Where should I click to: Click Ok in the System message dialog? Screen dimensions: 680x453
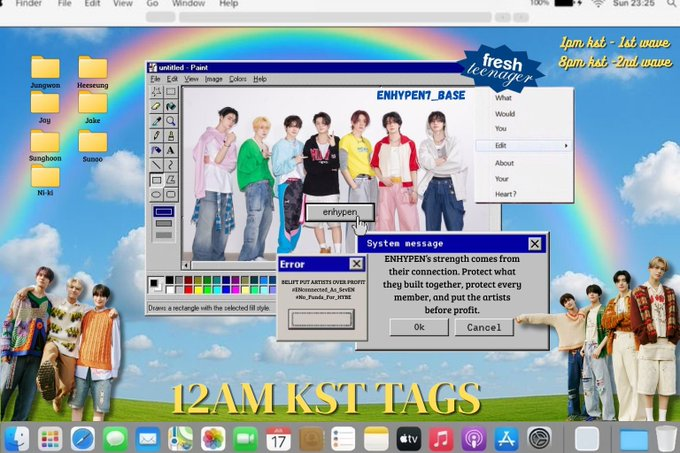tap(419, 327)
